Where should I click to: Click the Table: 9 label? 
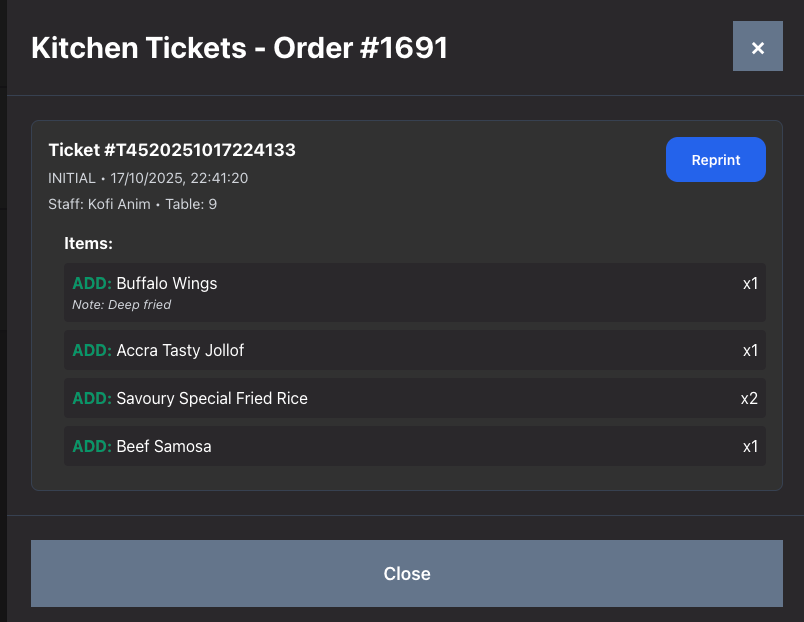(x=191, y=204)
